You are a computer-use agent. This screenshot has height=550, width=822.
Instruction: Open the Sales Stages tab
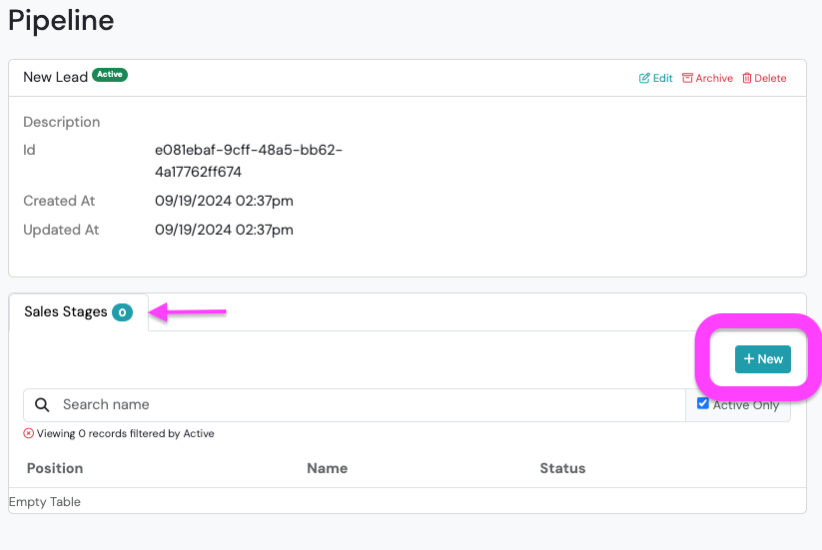[78, 312]
